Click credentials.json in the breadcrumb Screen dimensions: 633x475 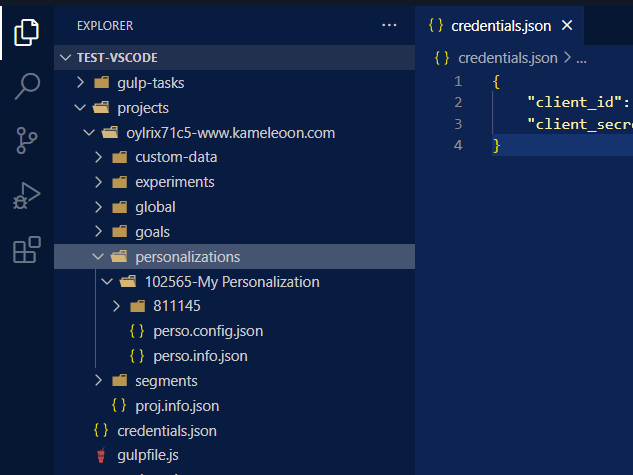coord(510,58)
